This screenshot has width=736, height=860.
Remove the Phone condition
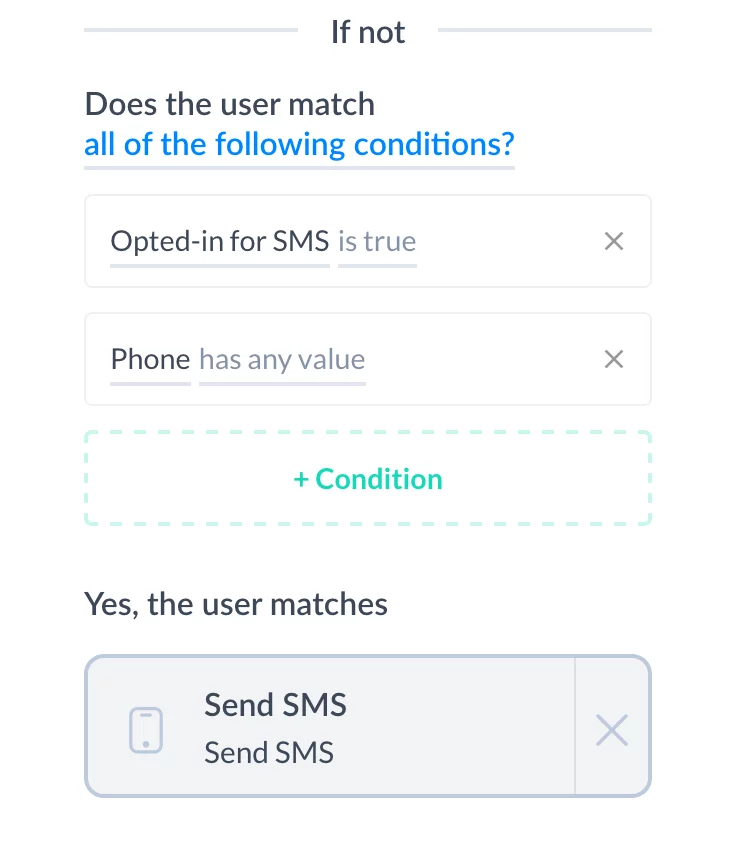(613, 359)
